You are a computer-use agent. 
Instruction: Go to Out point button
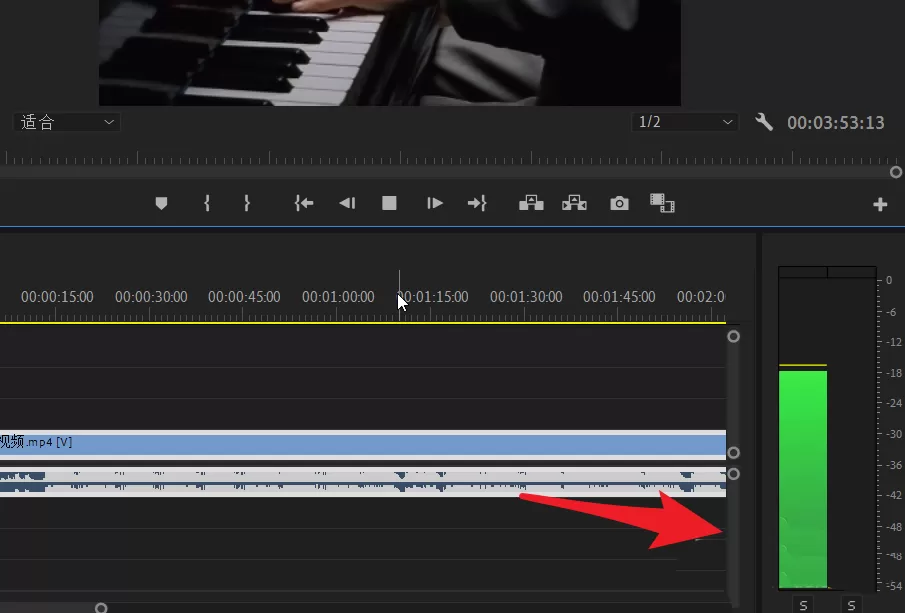tap(477, 203)
